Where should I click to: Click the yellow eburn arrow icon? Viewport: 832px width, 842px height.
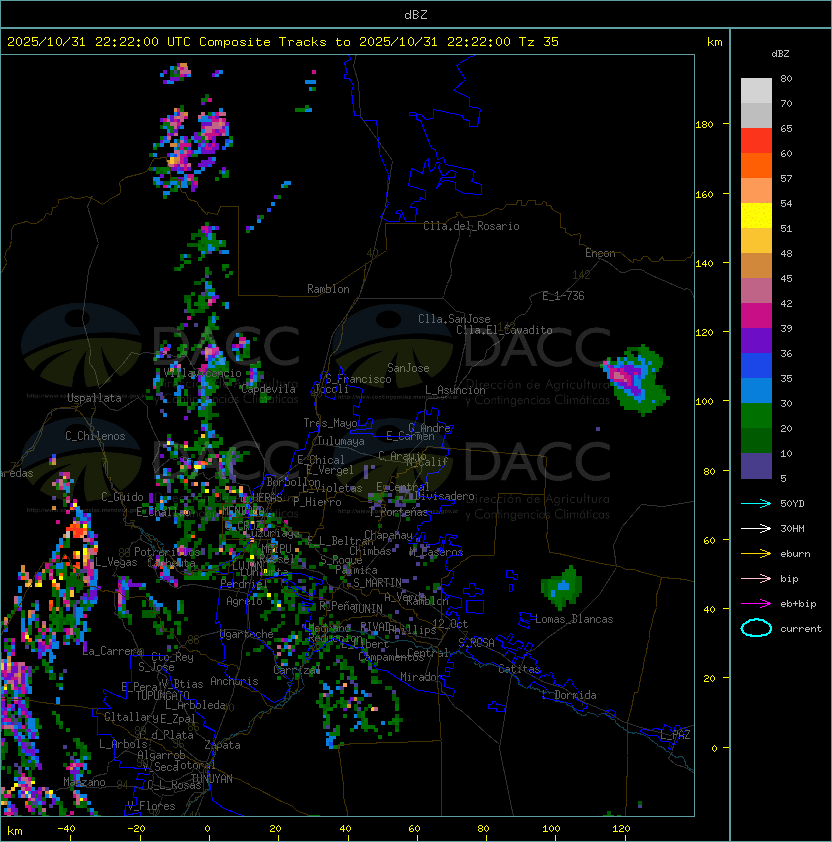756,553
